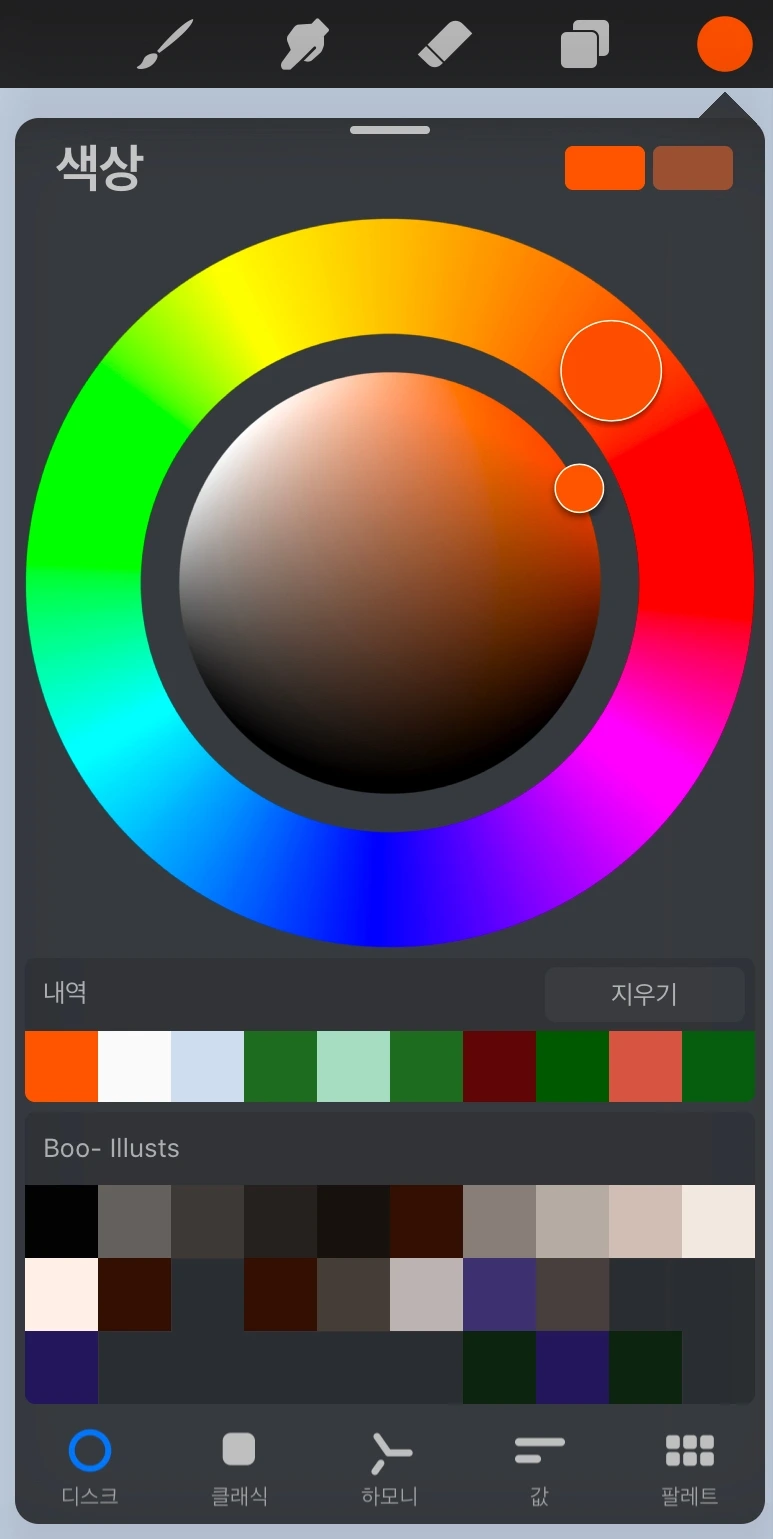Pick mint green swatch in 내역 history
The width and height of the screenshot is (773, 1539).
point(353,1067)
